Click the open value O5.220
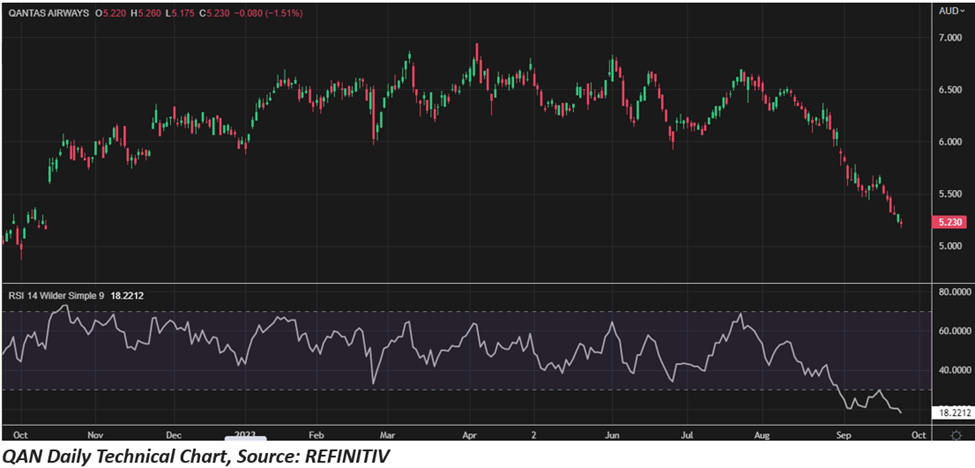 pyautogui.click(x=111, y=12)
